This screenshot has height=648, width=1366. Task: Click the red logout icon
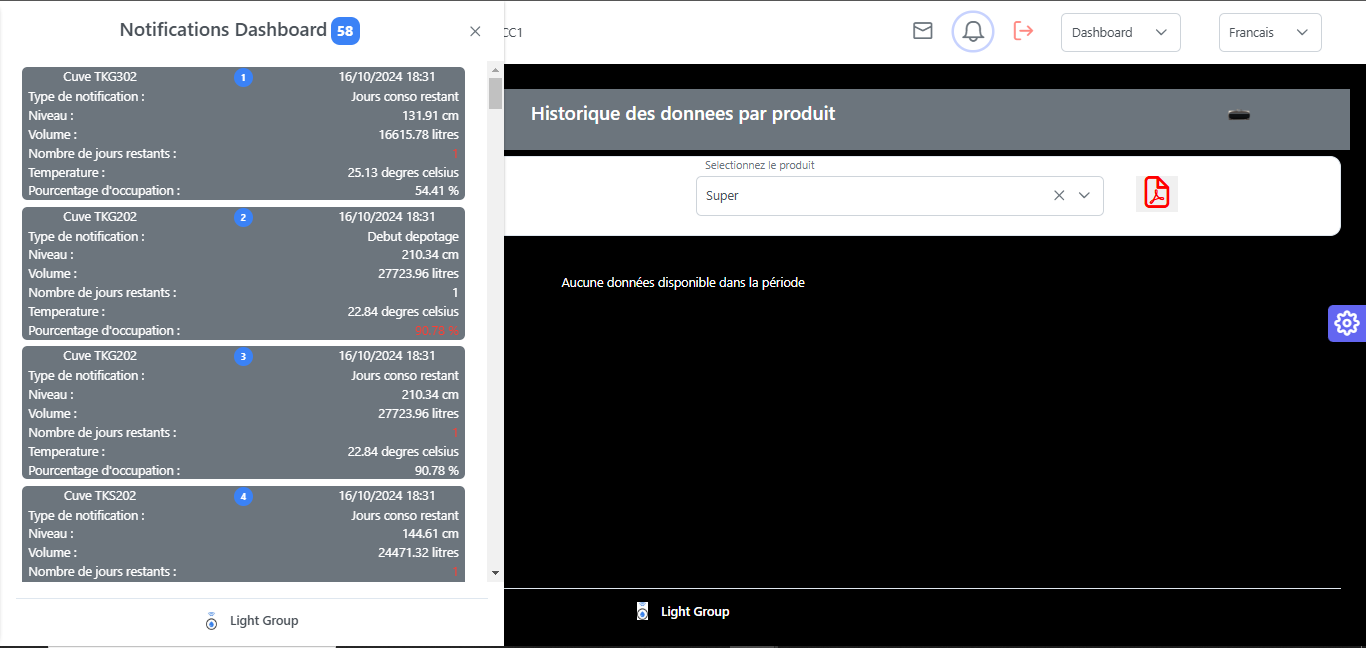pyautogui.click(x=1023, y=31)
